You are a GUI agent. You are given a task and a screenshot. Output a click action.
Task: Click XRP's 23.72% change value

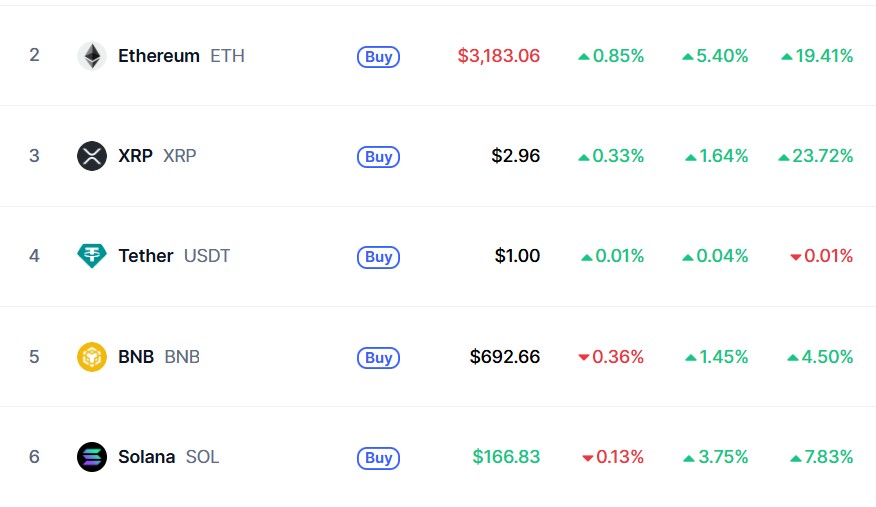pos(816,156)
